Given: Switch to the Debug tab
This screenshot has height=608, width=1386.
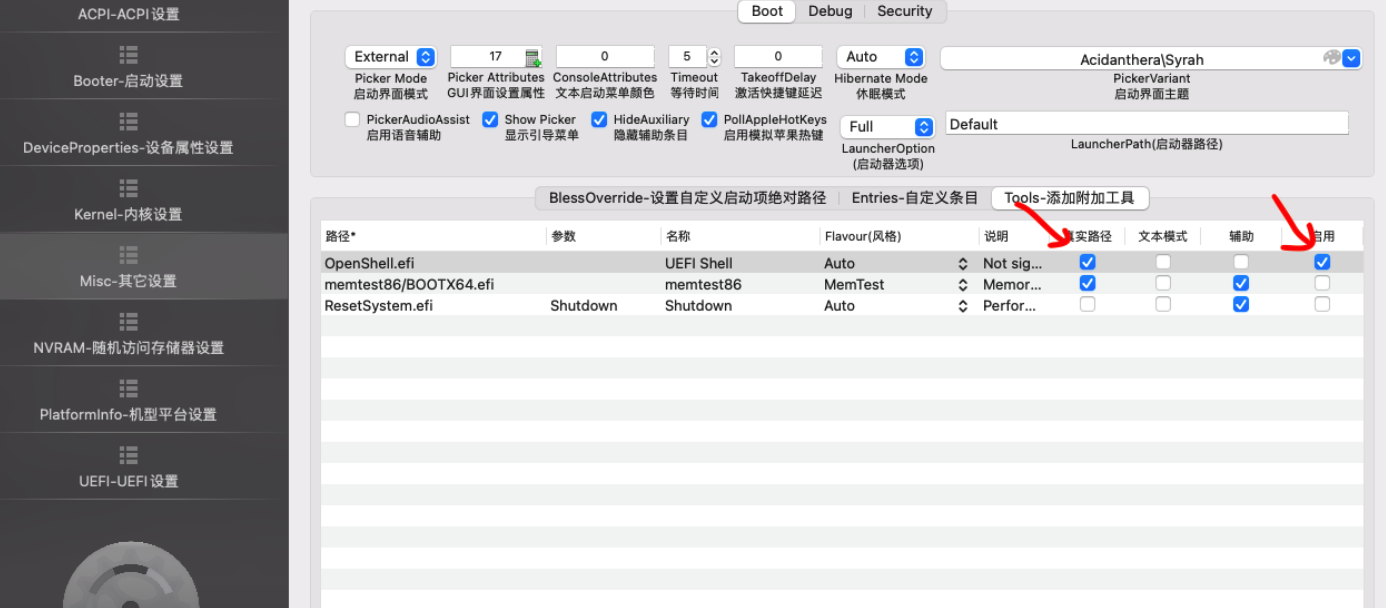Looking at the screenshot, I should coord(830,11).
